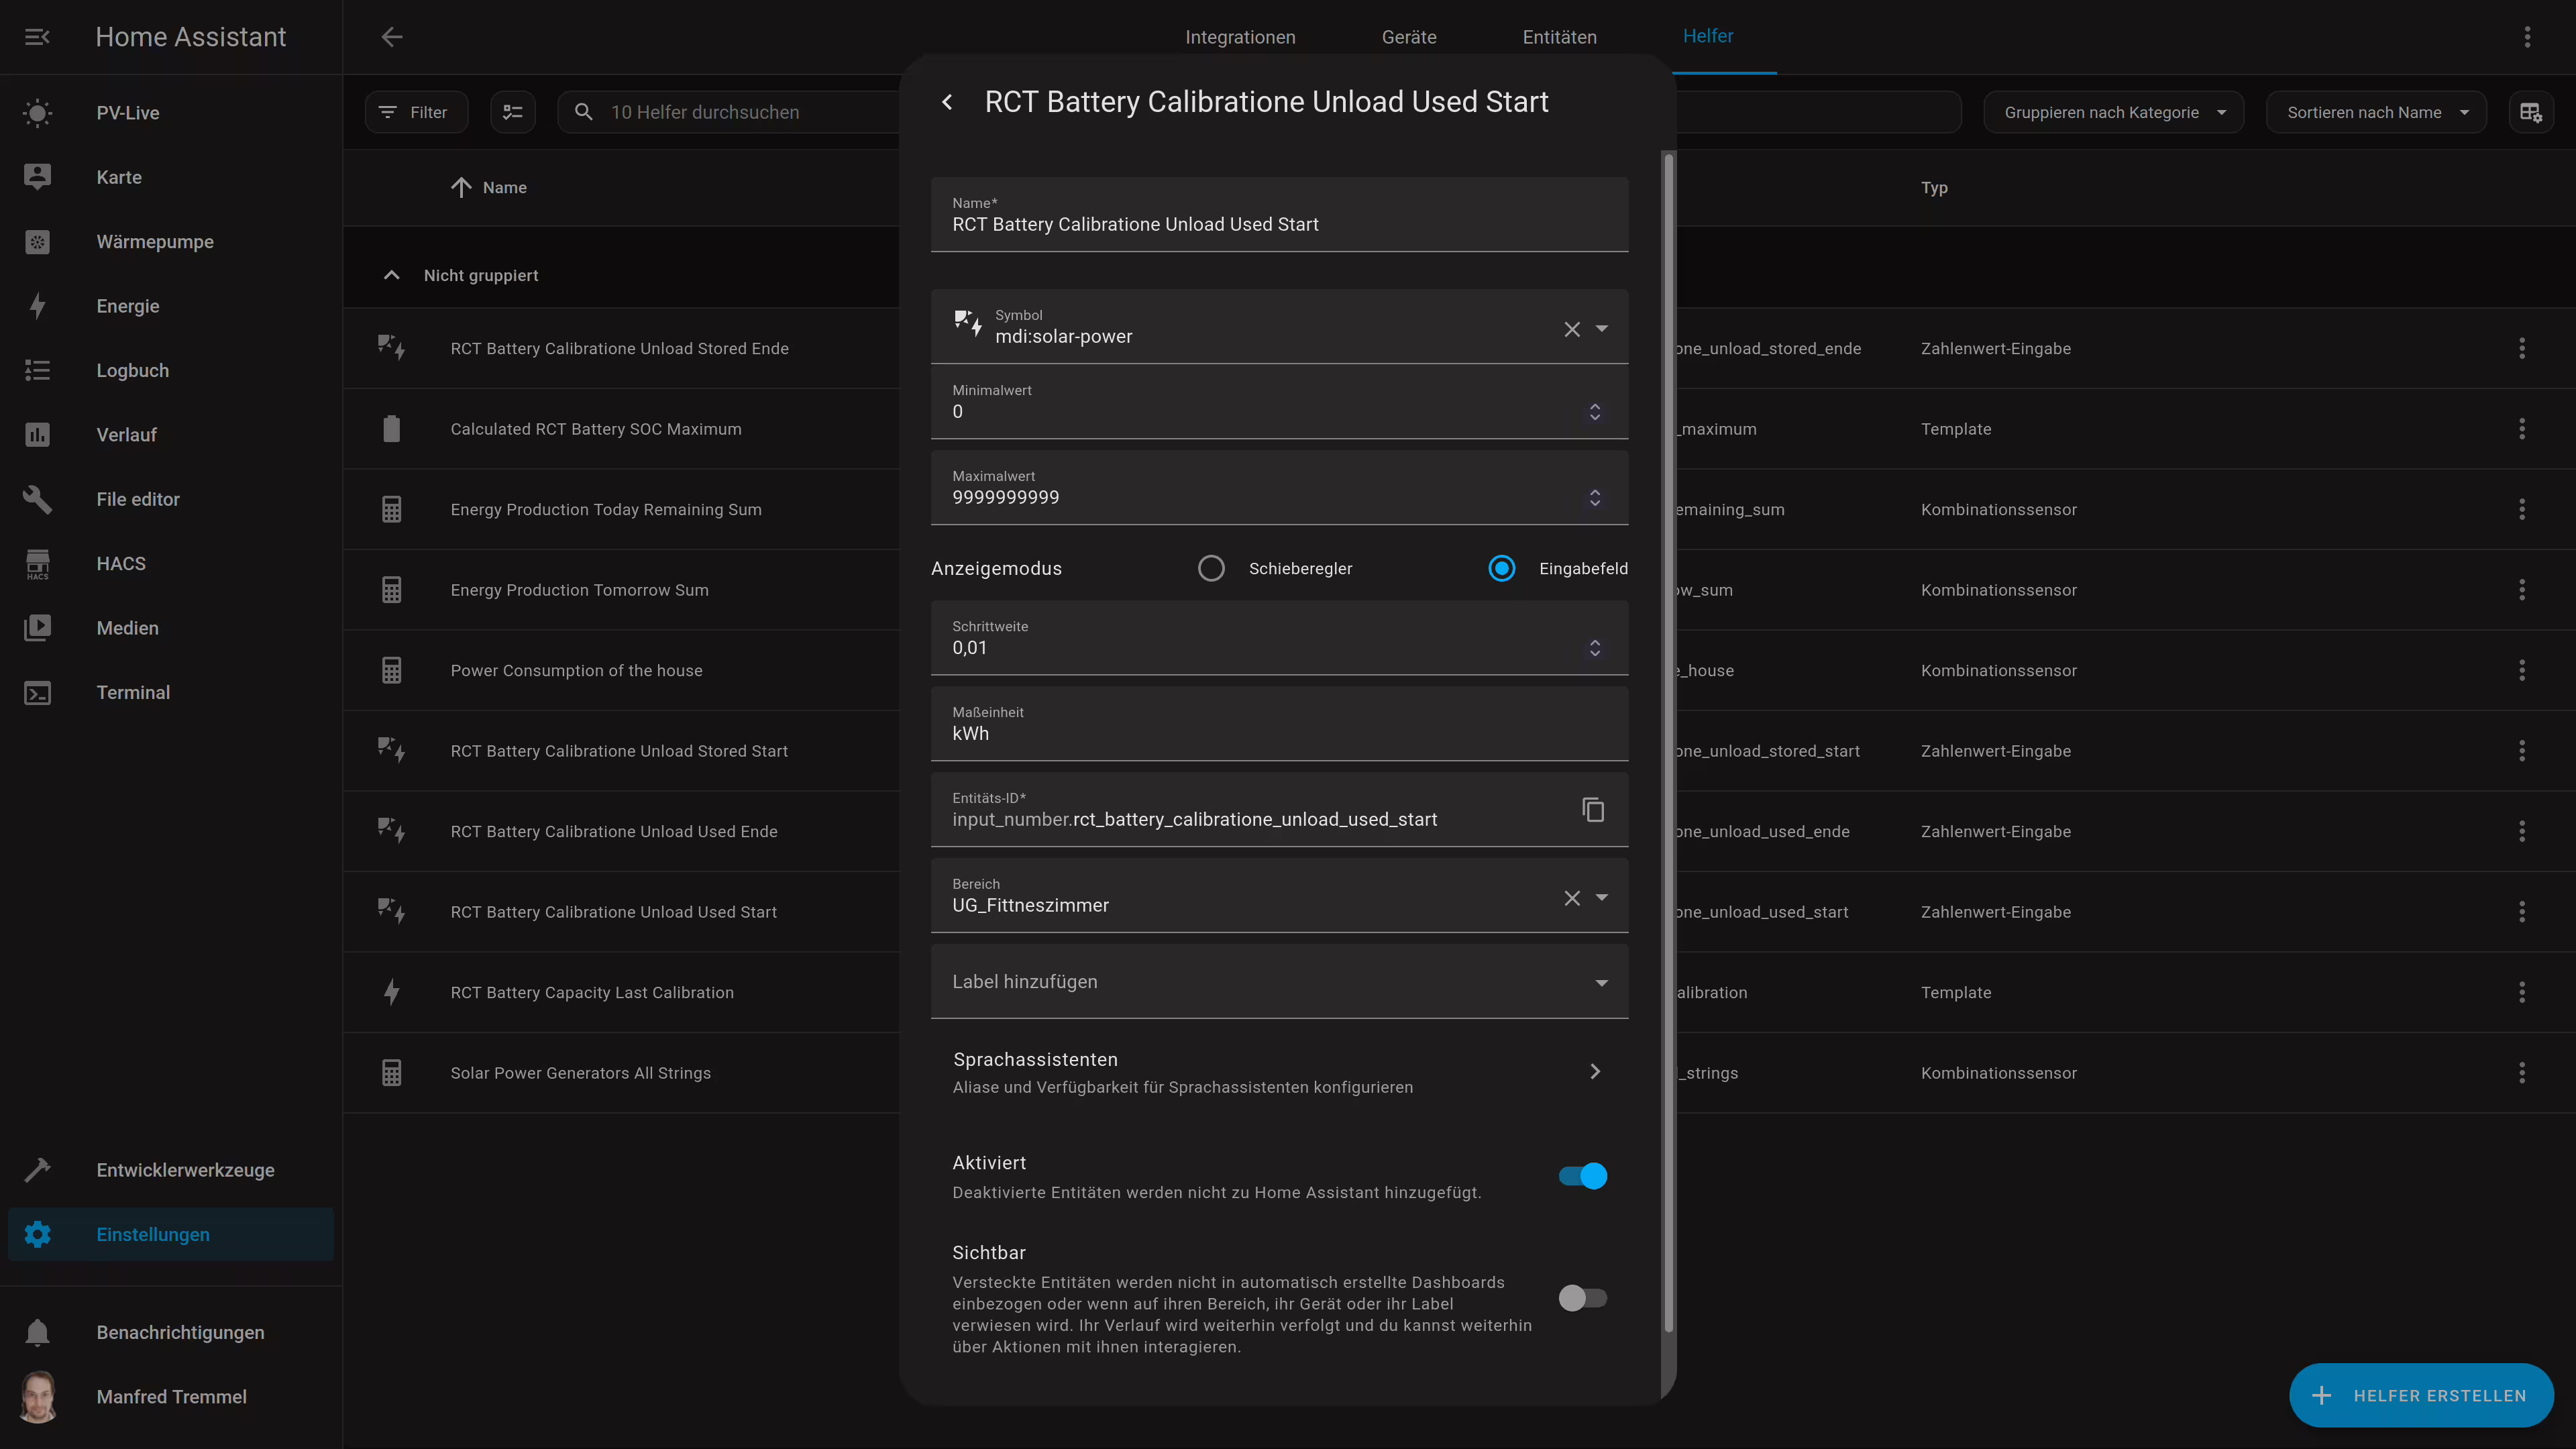
Task: Click the Maßeinheit kWh field
Action: 1279,723
